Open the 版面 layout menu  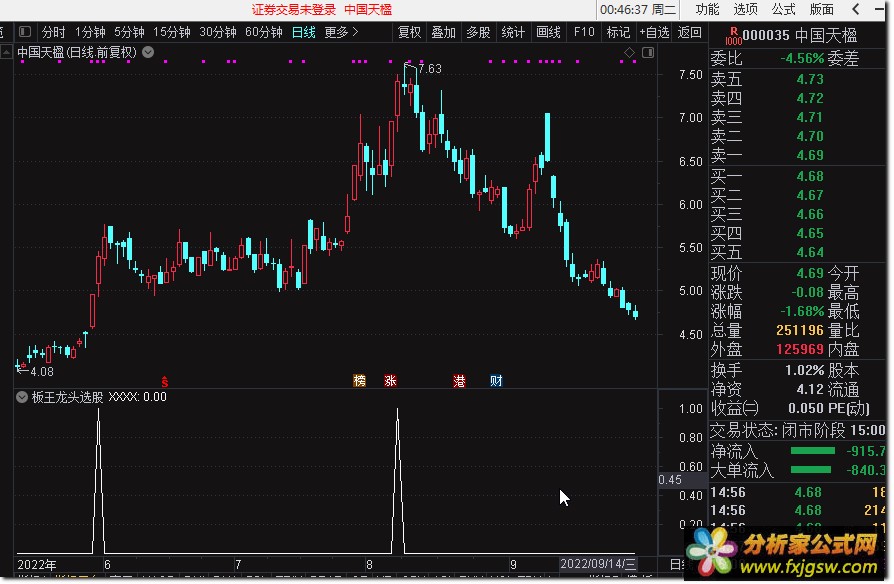(822, 10)
